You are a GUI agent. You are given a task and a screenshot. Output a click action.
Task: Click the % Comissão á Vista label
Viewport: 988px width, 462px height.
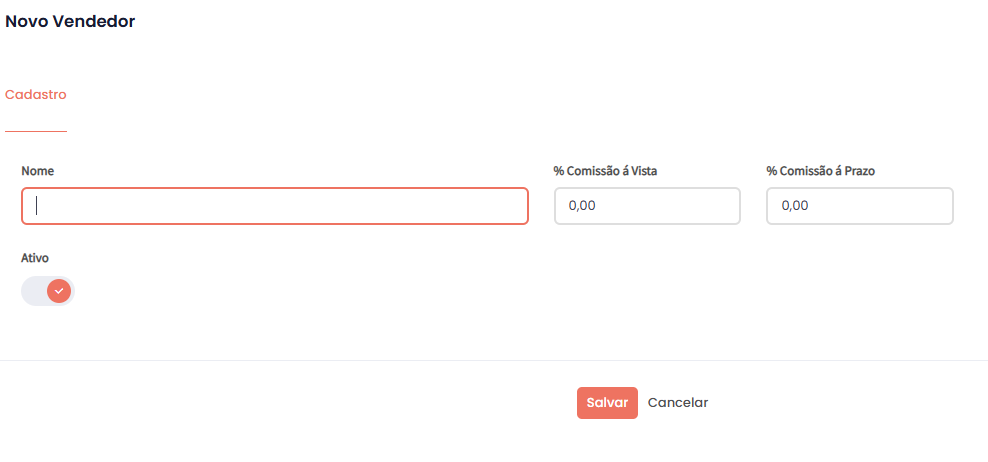(605, 171)
